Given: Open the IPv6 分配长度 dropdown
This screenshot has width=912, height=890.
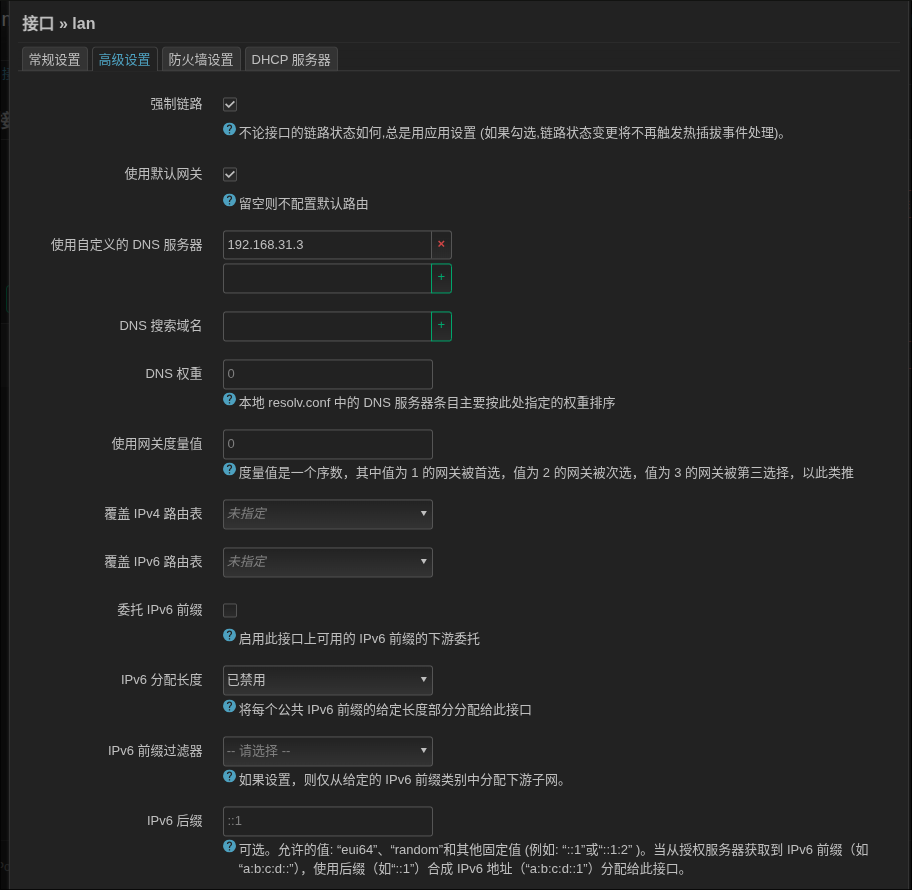Looking at the screenshot, I should pyautogui.click(x=327, y=680).
